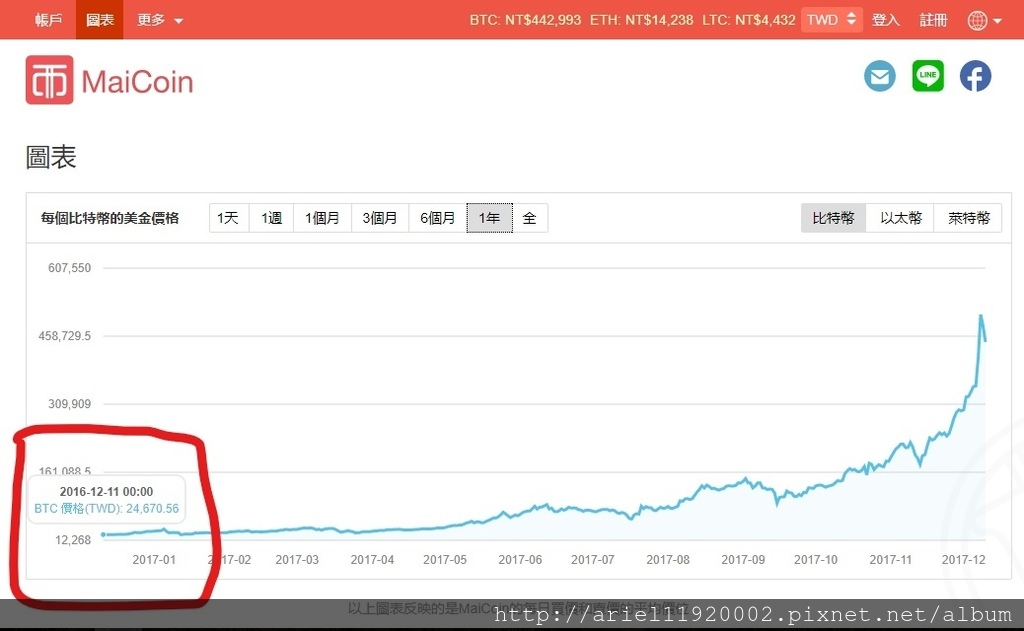Click the 607,550 y-axis label
This screenshot has width=1024, height=631.
click(x=69, y=268)
